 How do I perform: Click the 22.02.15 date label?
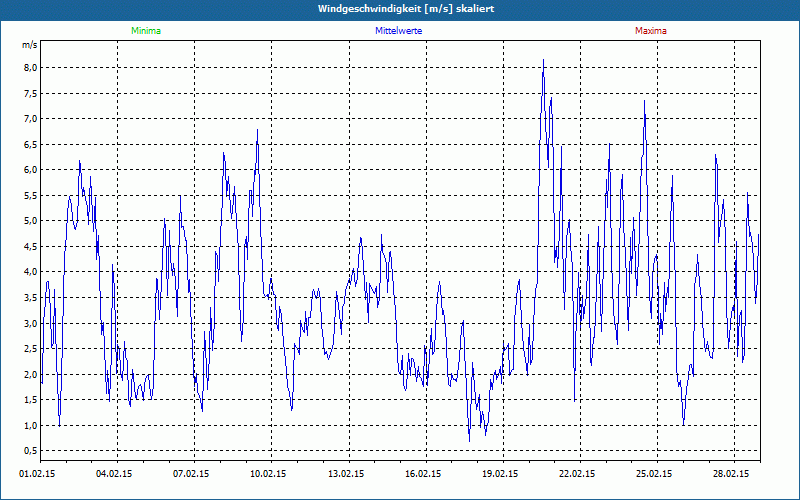(577, 474)
